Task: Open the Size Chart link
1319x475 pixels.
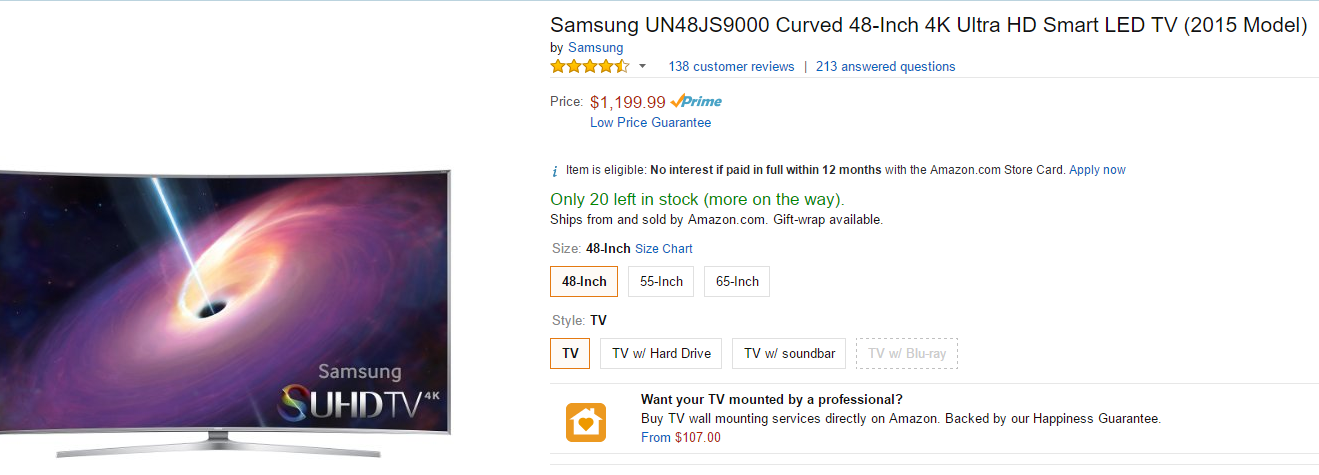Action: click(x=663, y=249)
